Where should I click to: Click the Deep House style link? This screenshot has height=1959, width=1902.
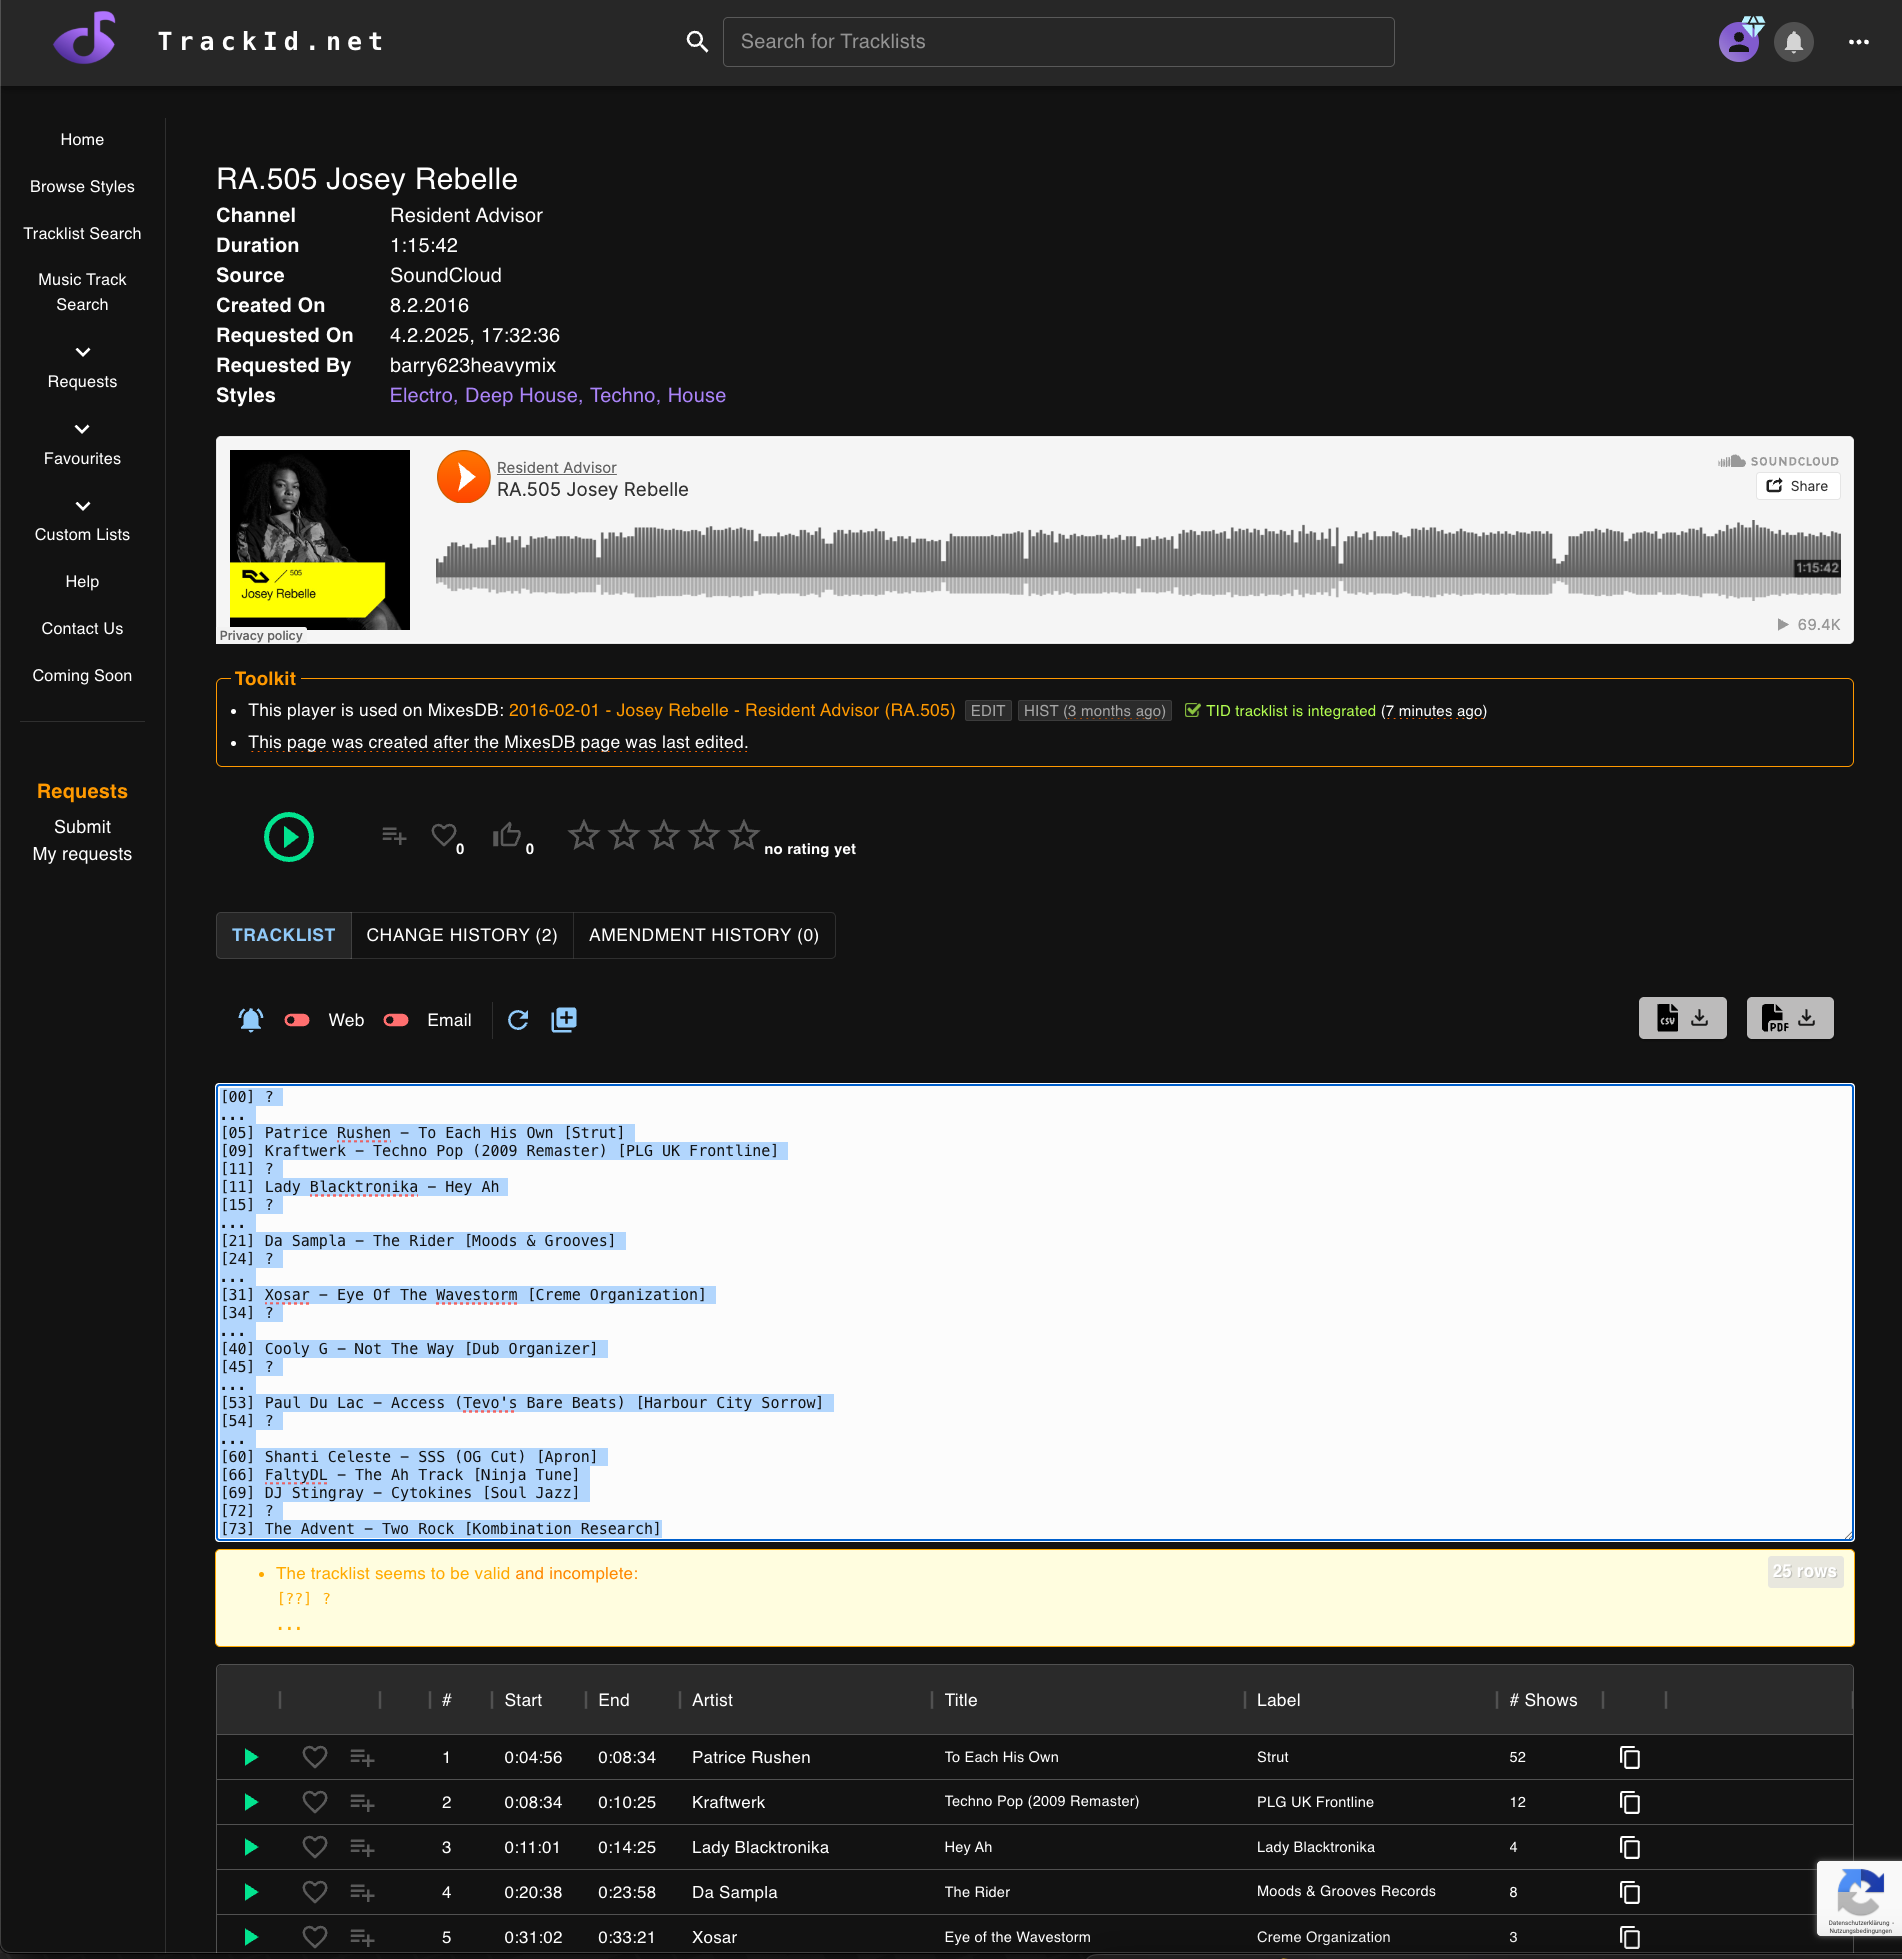(521, 395)
